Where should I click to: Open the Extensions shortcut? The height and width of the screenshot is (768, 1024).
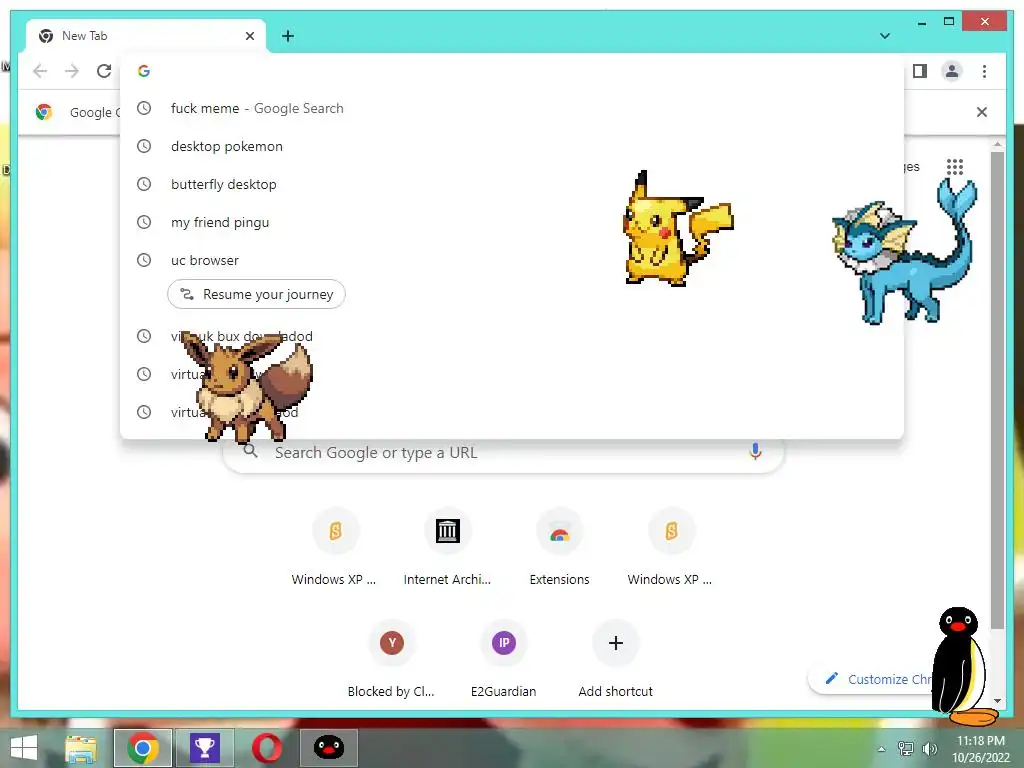[560, 547]
